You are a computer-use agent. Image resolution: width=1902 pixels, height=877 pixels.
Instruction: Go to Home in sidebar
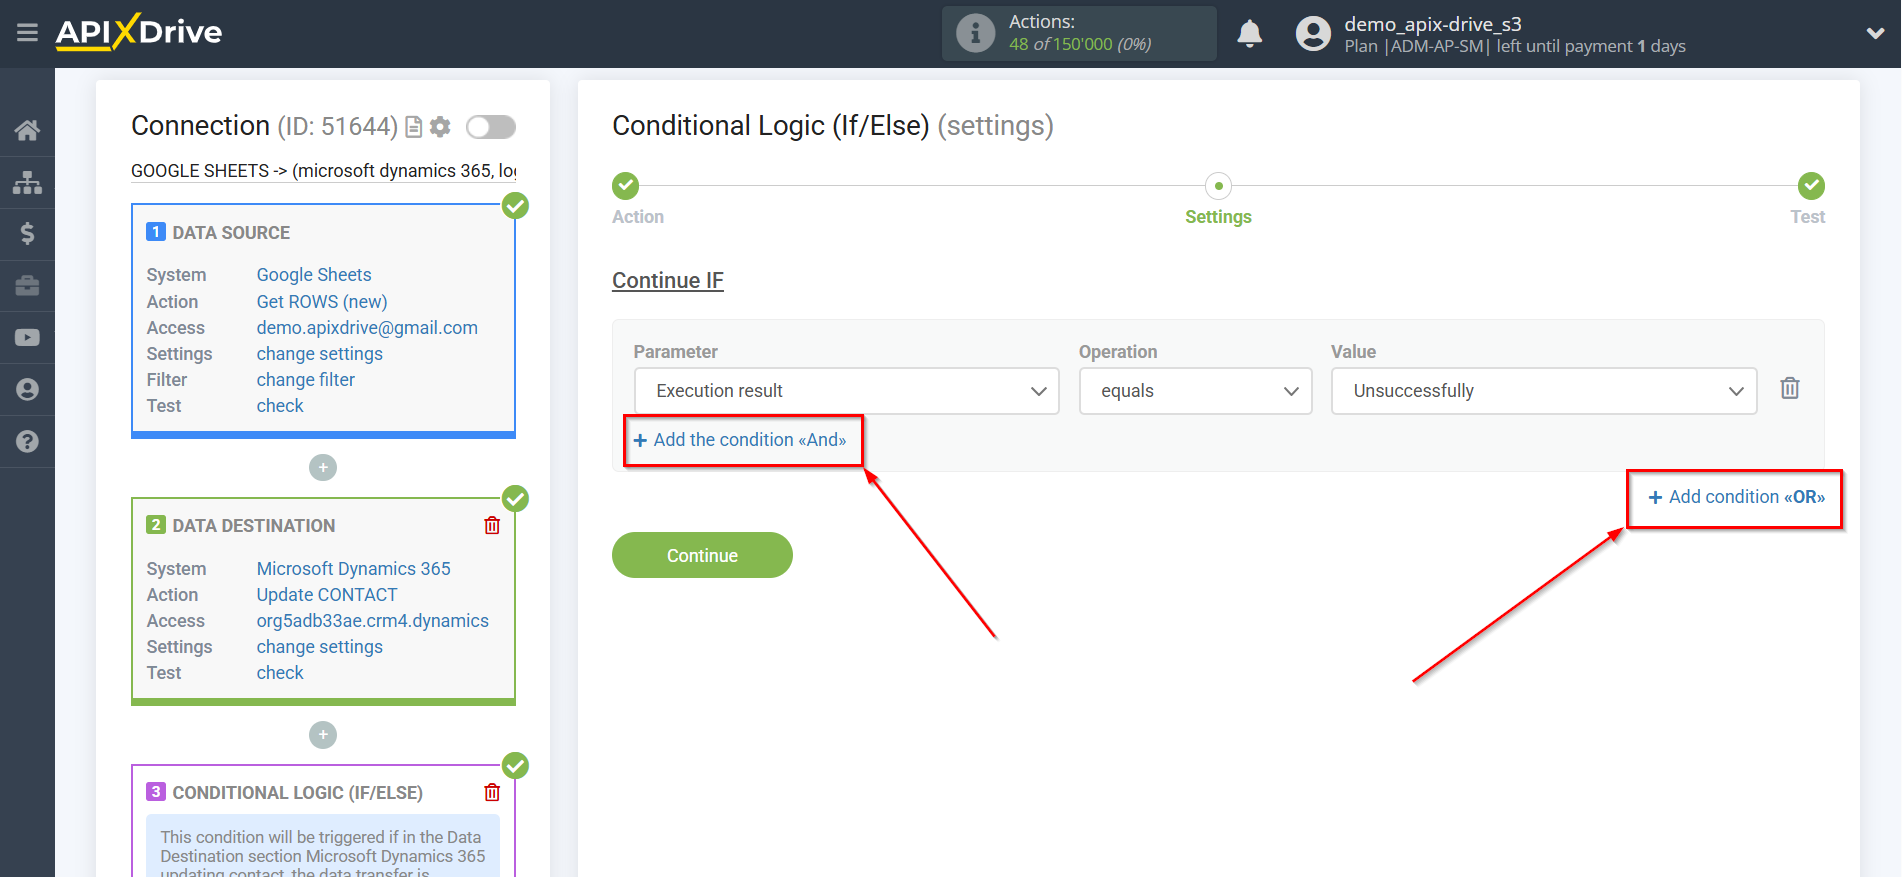(27, 130)
